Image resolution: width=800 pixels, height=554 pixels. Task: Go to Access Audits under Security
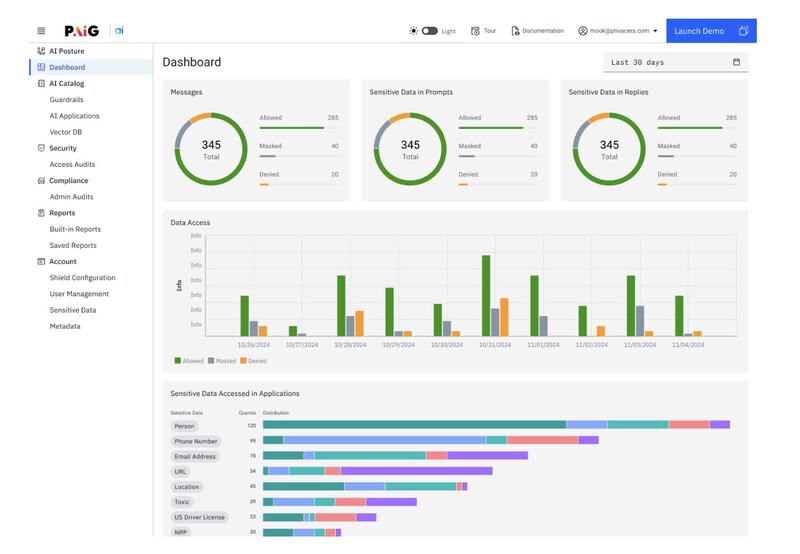tap(72, 164)
